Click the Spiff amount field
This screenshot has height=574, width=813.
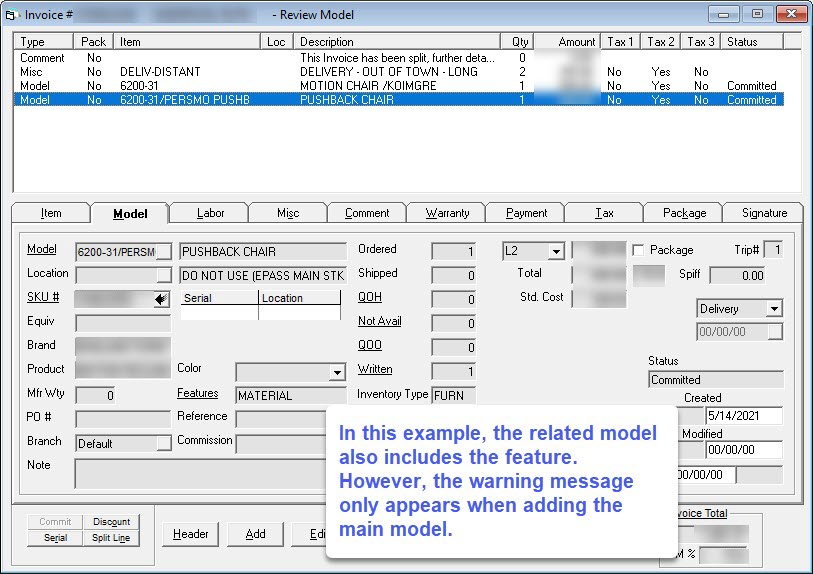pyautogui.click(x=738, y=275)
